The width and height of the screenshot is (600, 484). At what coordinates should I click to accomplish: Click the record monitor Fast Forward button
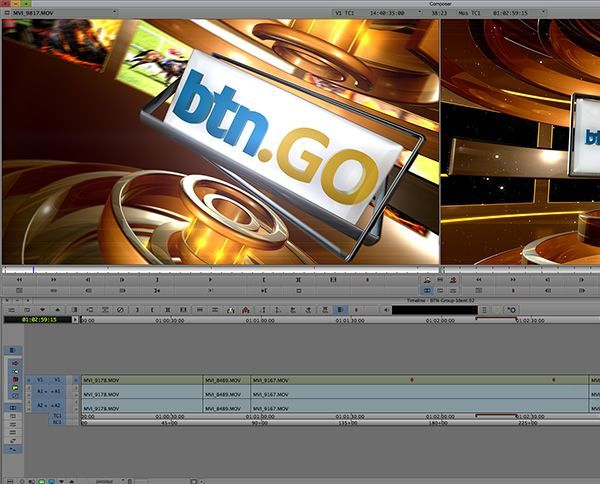[x=513, y=280]
